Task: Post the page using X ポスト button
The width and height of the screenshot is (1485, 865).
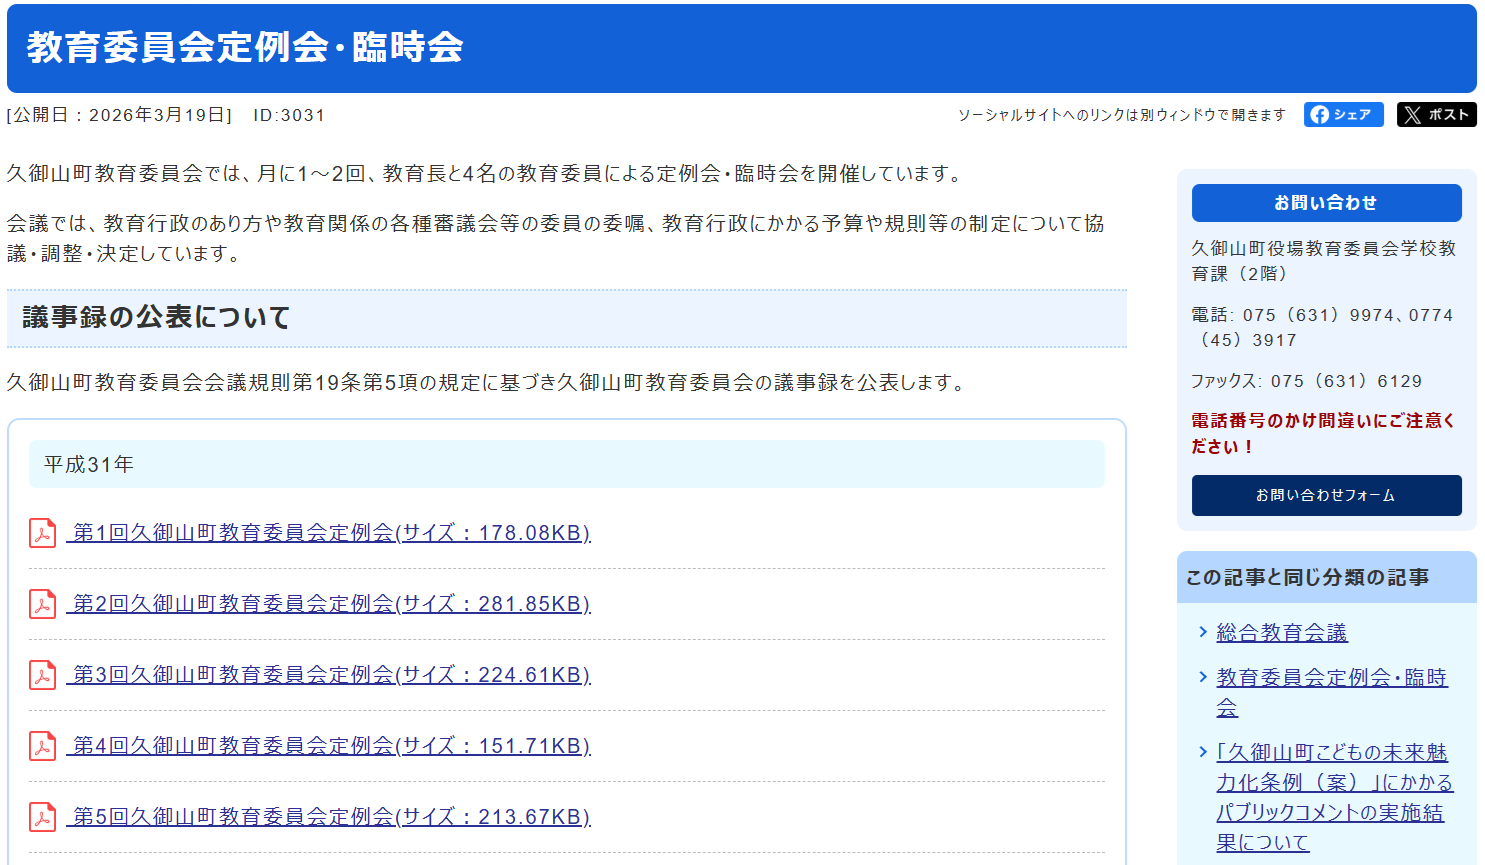Action: (1436, 115)
